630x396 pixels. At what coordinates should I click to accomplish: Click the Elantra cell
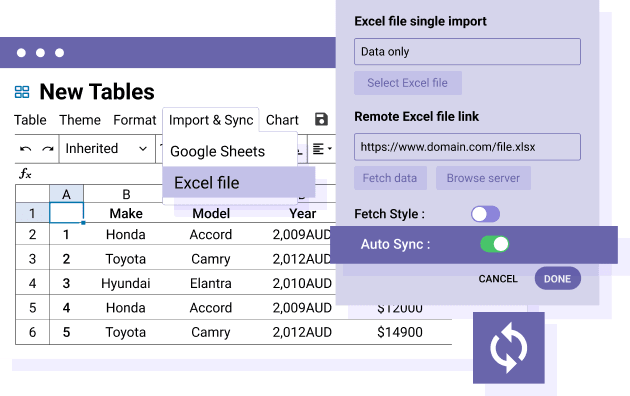point(211,284)
